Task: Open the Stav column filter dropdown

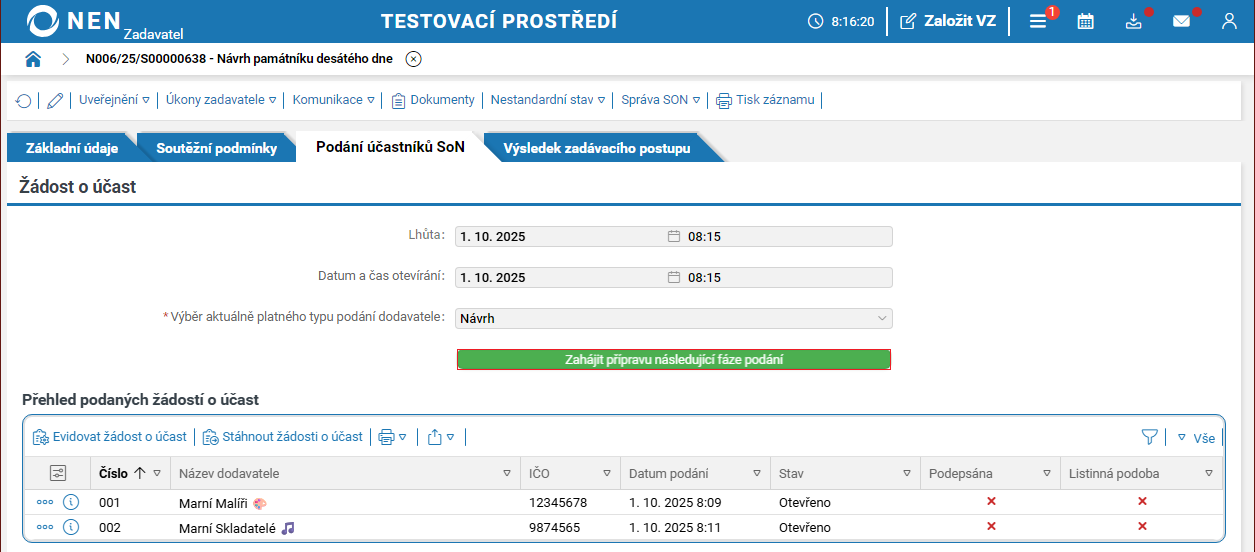Action: point(907,474)
